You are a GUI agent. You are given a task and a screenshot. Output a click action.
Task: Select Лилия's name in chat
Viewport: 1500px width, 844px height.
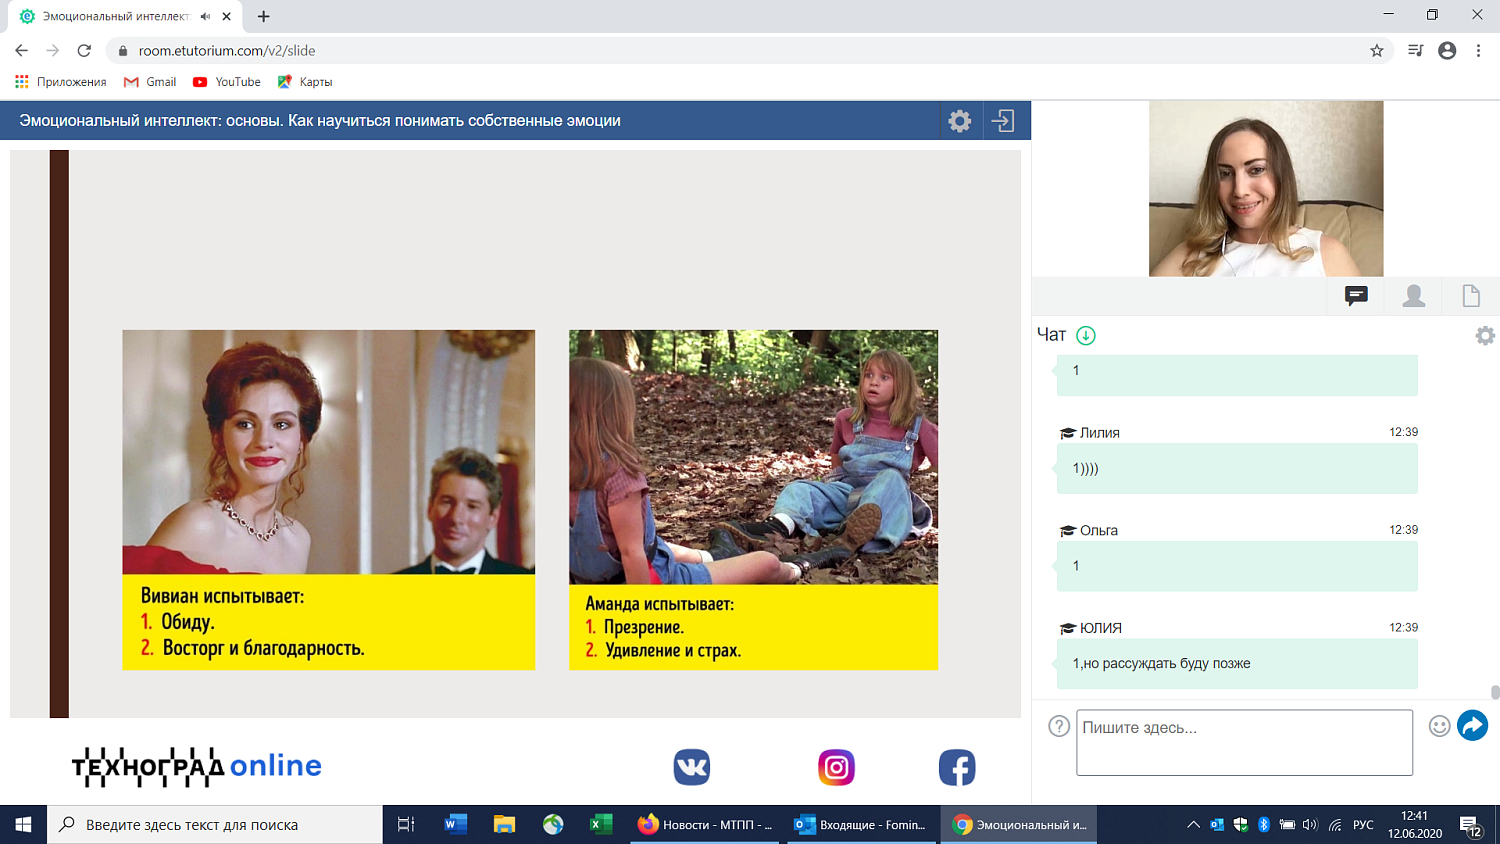[x=1100, y=433]
